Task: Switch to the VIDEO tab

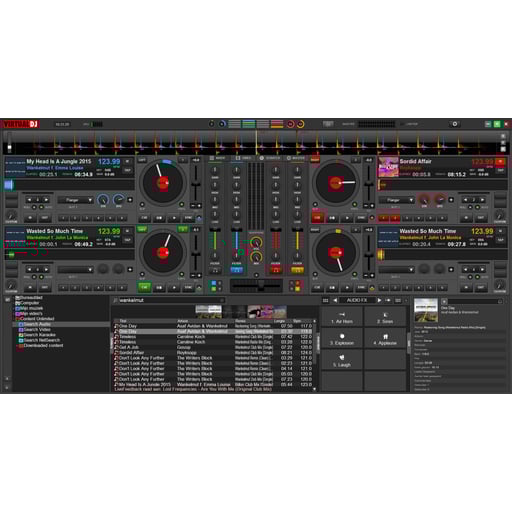Action: click(243, 158)
